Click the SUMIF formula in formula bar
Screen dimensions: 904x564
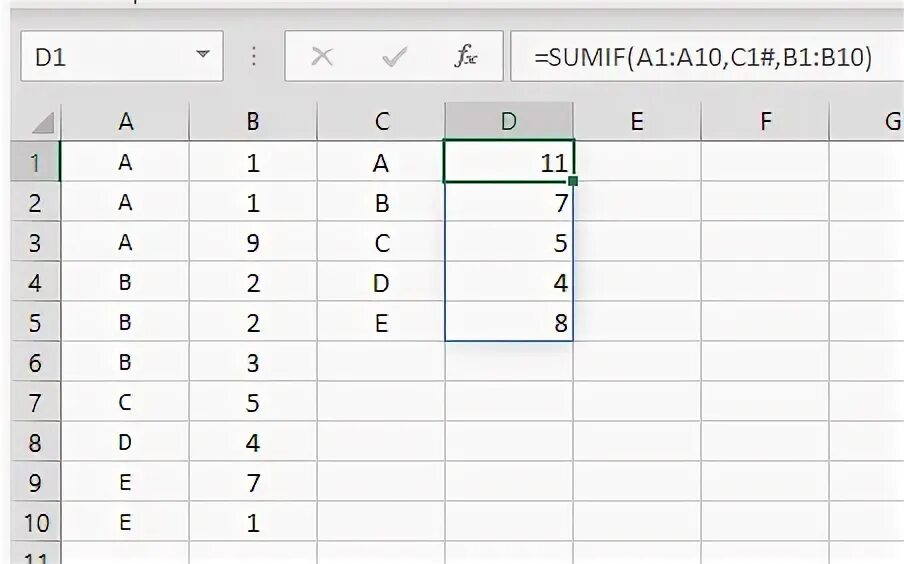point(703,57)
